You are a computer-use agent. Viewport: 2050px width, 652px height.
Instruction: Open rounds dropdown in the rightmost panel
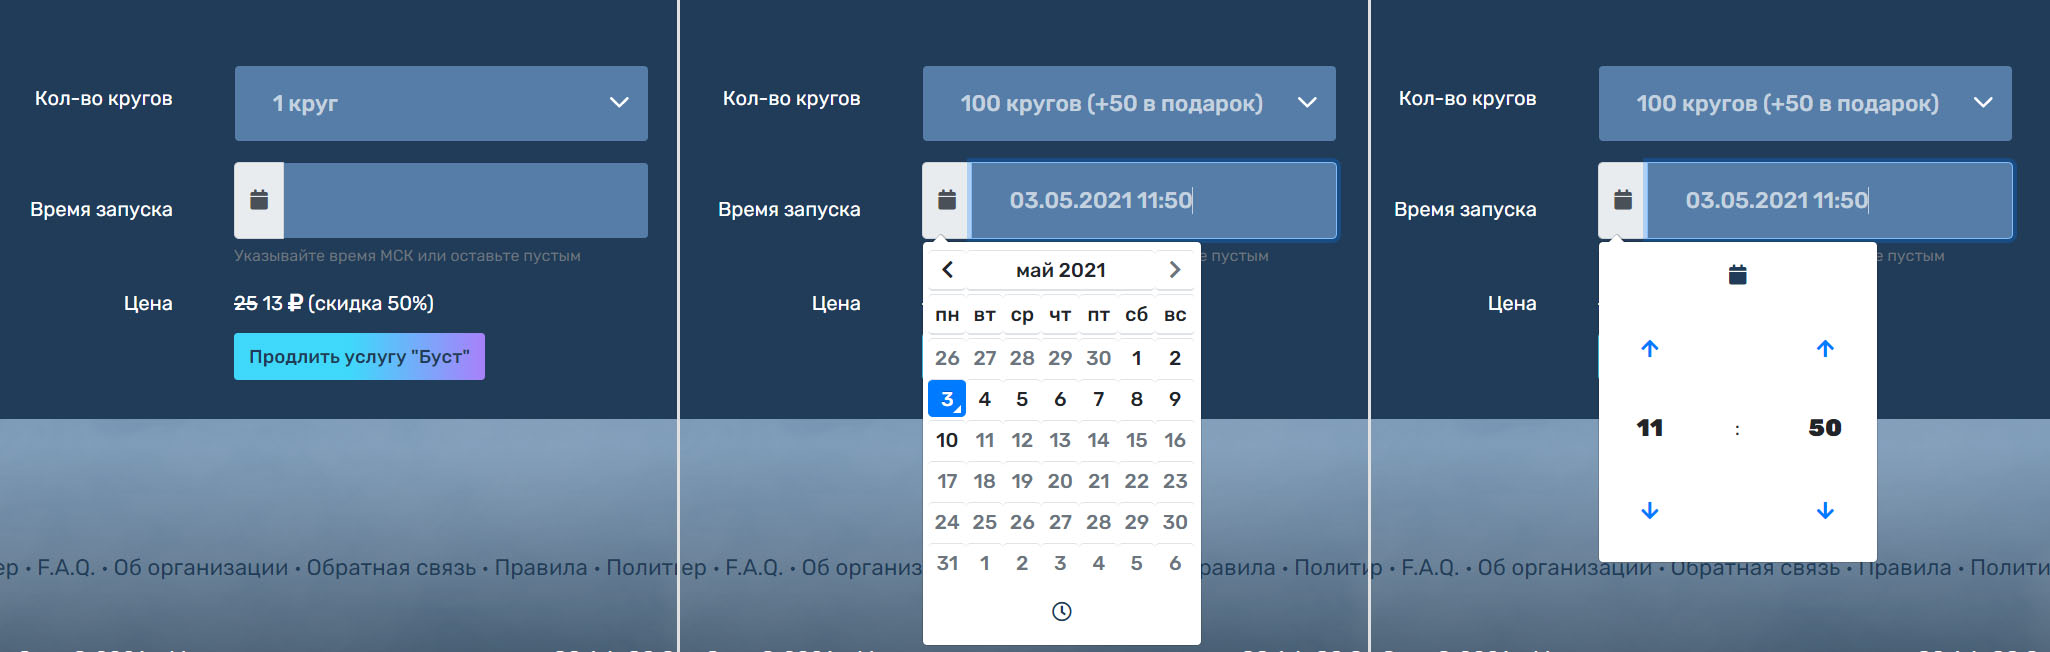pos(1805,103)
